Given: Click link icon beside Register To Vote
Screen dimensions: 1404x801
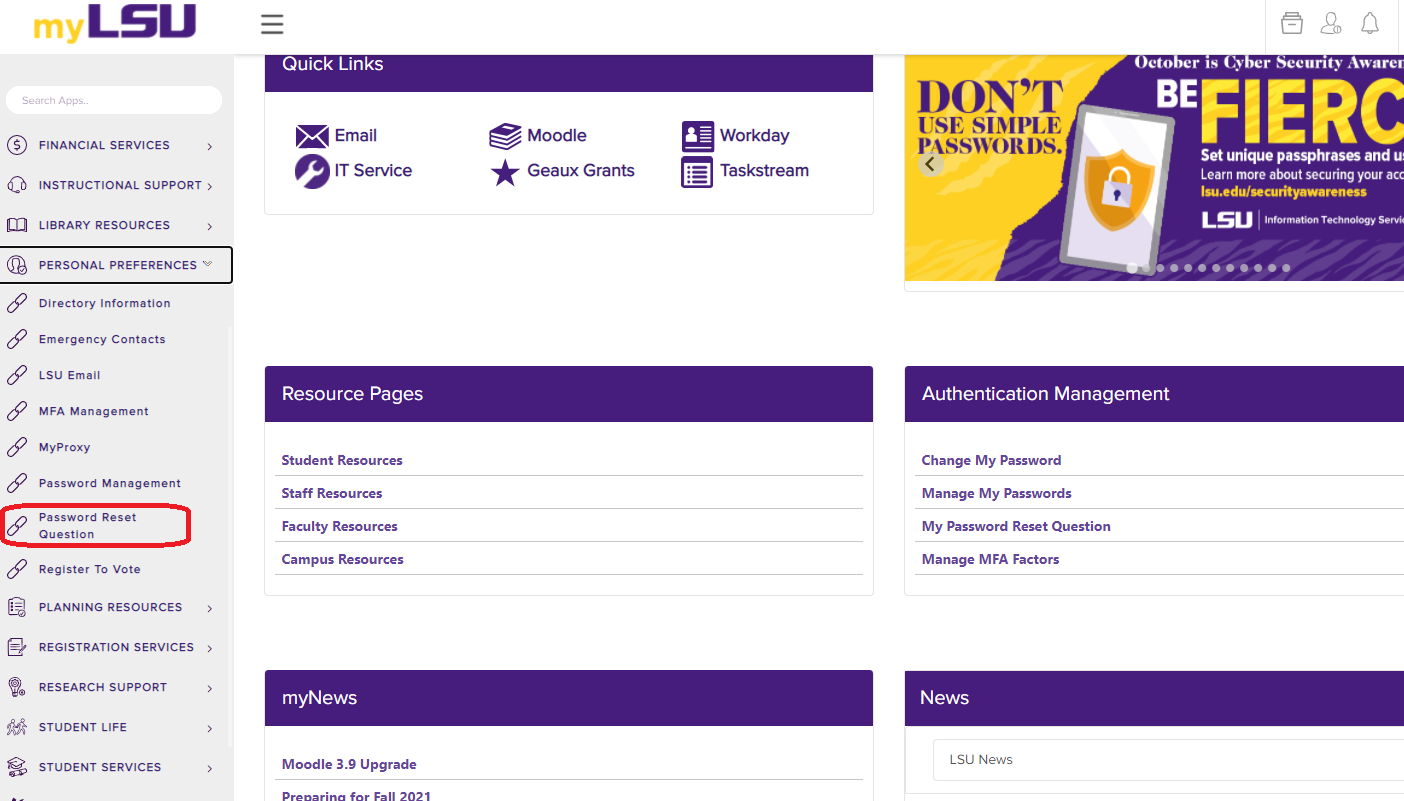Looking at the screenshot, I should point(17,569).
